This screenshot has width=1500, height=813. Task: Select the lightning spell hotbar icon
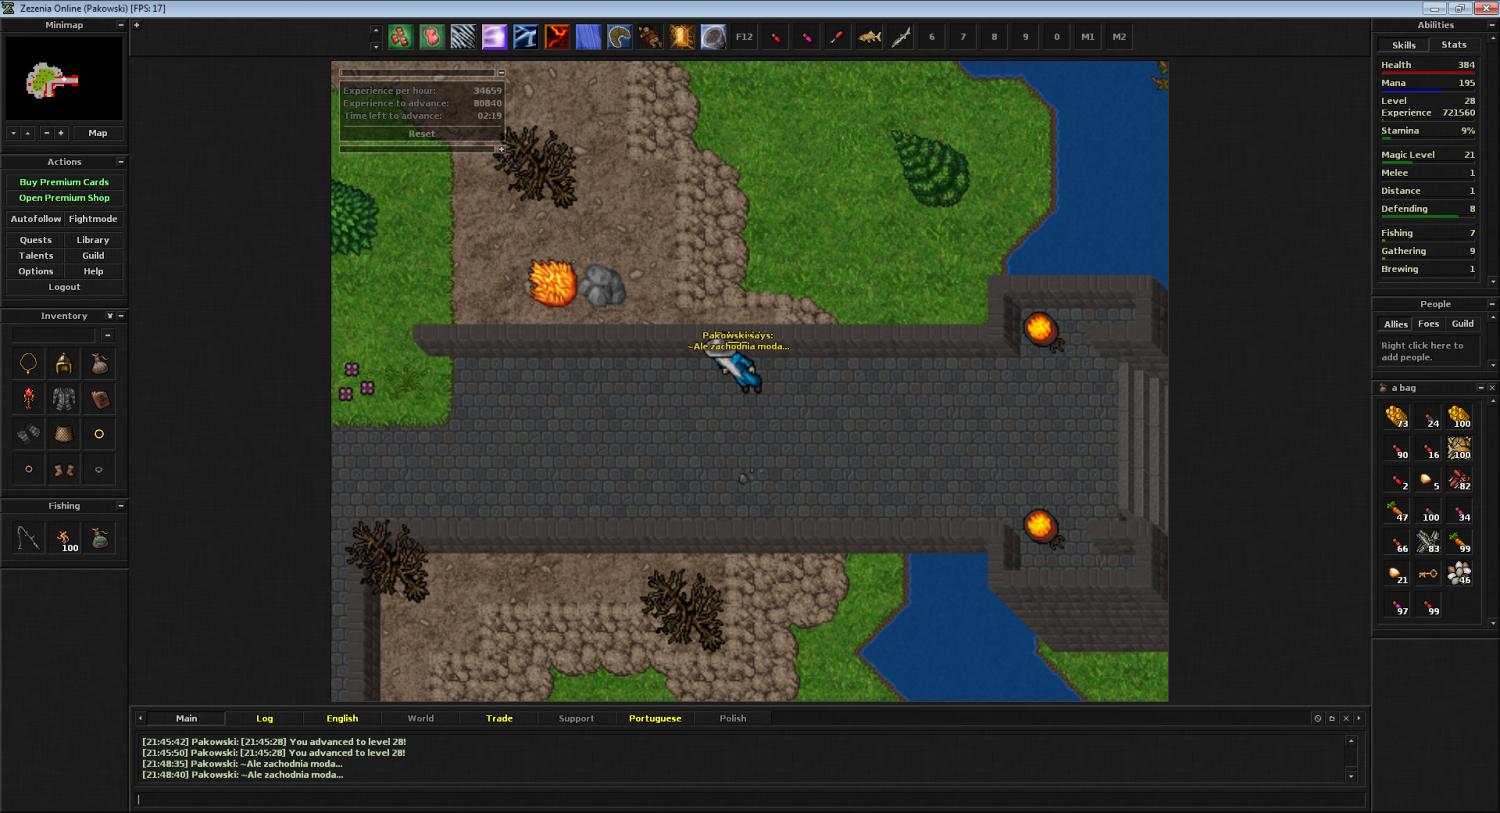[525, 37]
